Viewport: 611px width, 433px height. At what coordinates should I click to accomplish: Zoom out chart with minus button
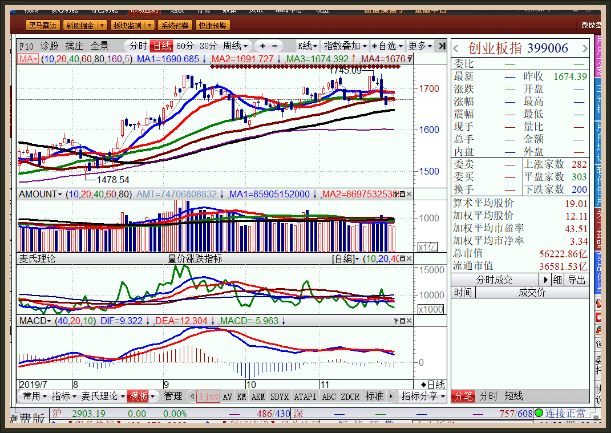coord(275,46)
